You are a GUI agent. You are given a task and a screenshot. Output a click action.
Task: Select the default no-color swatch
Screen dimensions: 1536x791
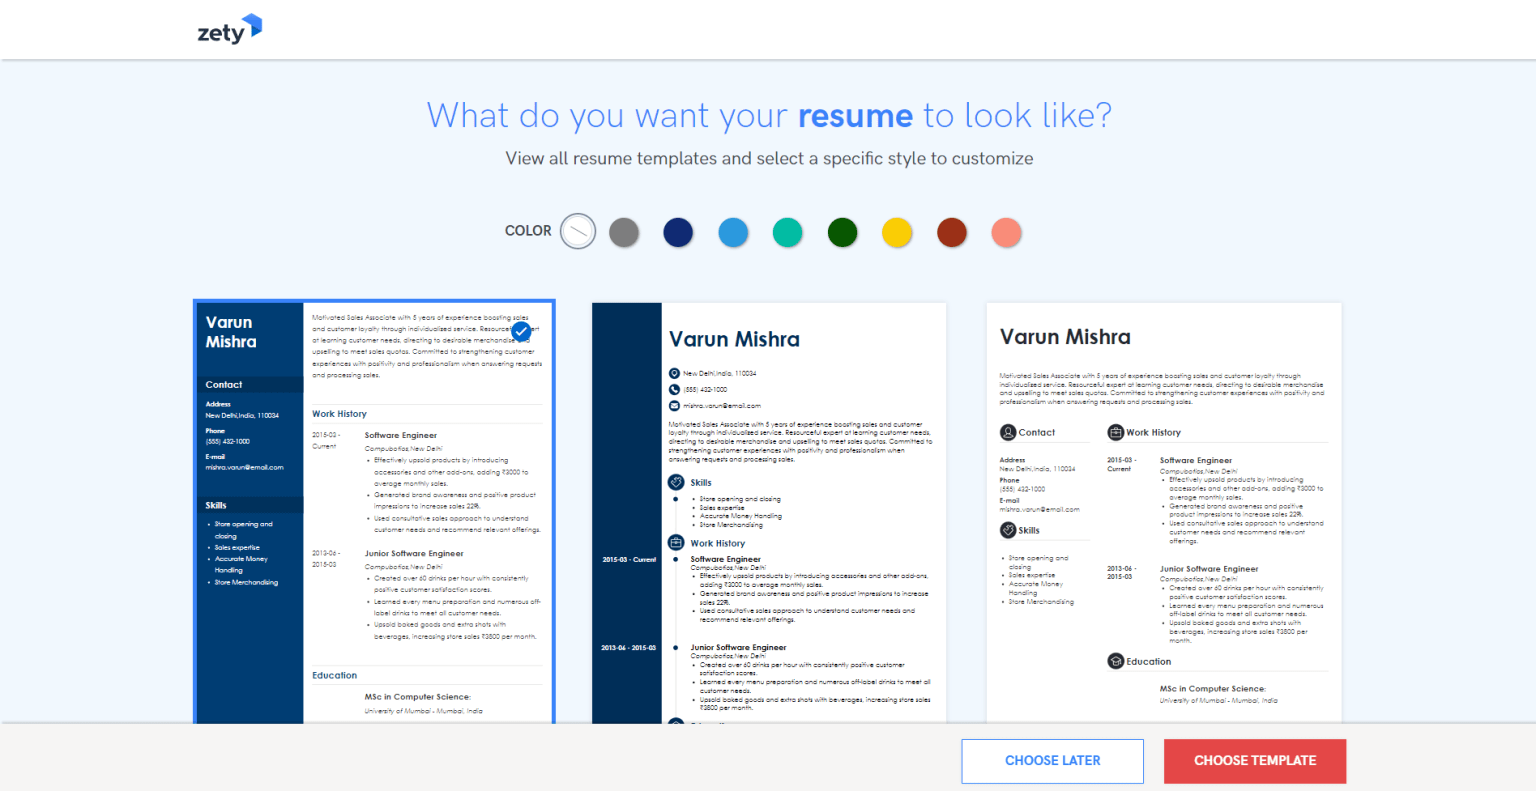tap(578, 231)
